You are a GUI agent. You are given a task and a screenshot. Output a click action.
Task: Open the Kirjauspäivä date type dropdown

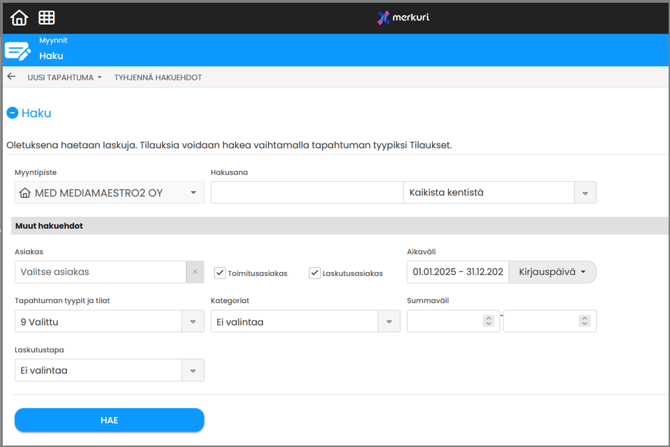[552, 272]
